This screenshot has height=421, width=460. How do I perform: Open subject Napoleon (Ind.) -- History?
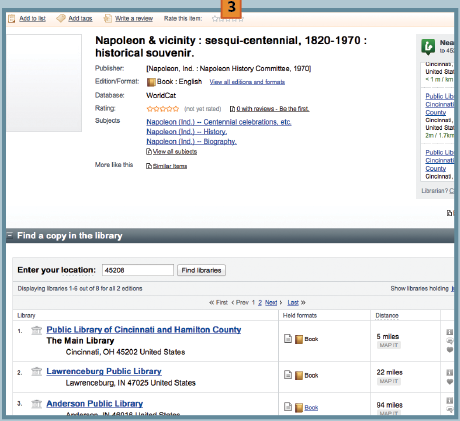187,132
